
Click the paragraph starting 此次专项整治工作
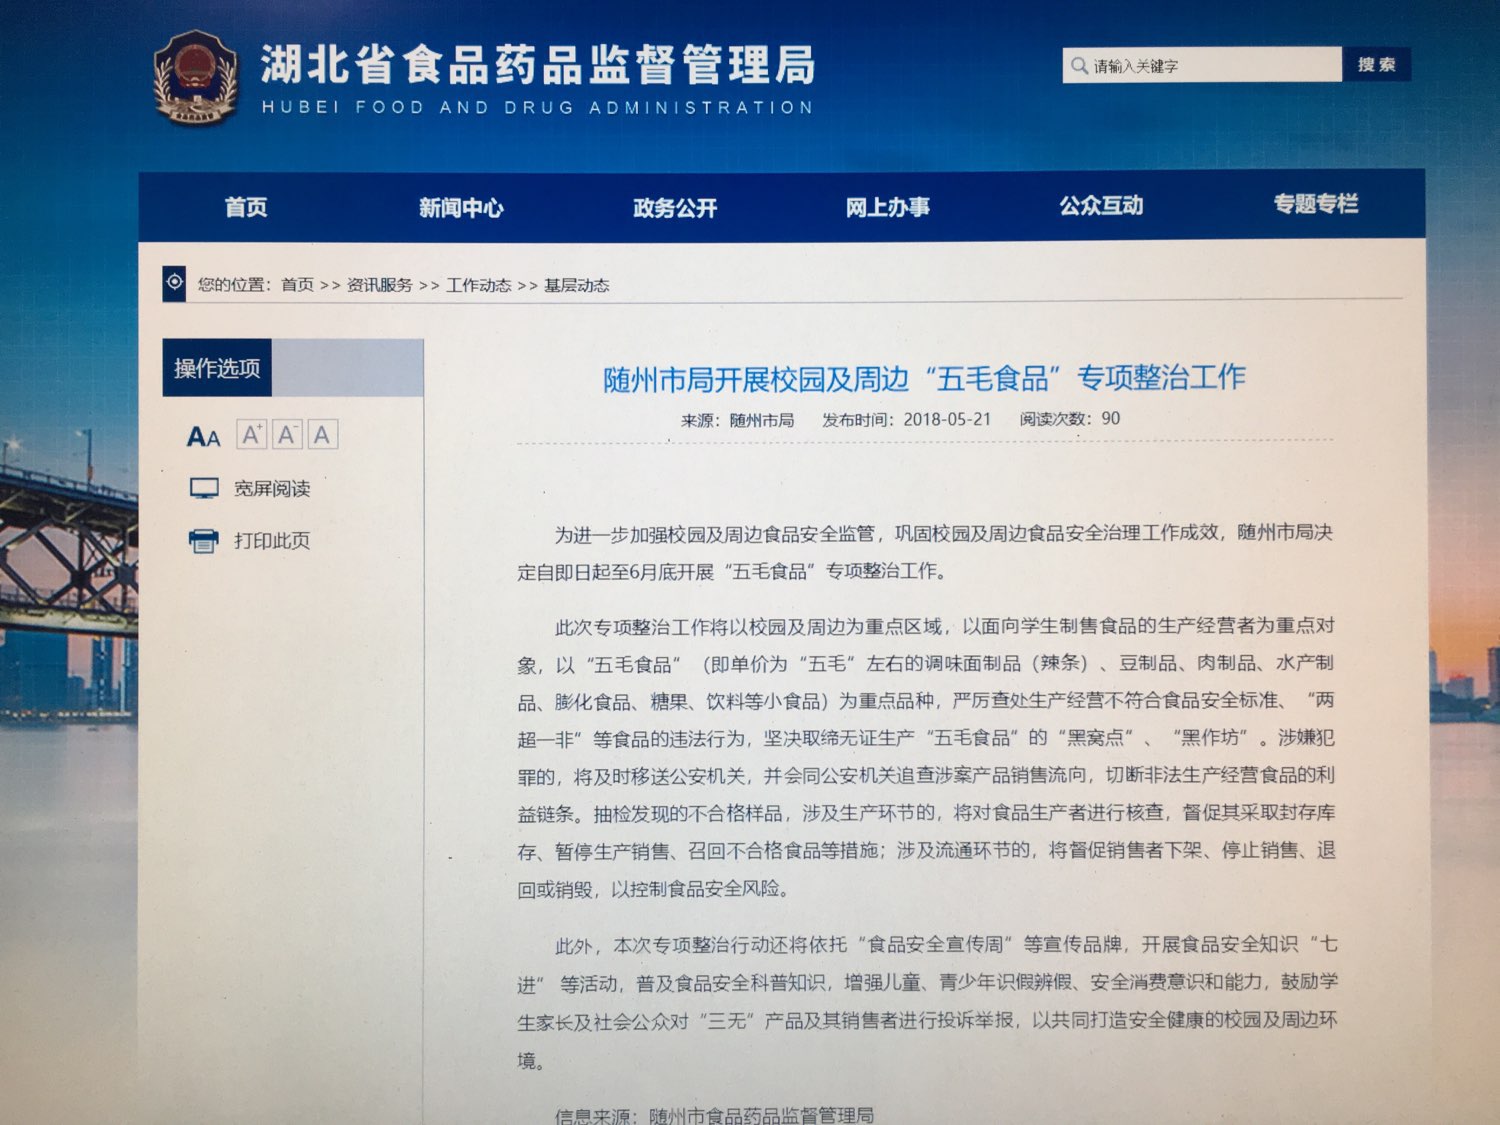(x=926, y=757)
